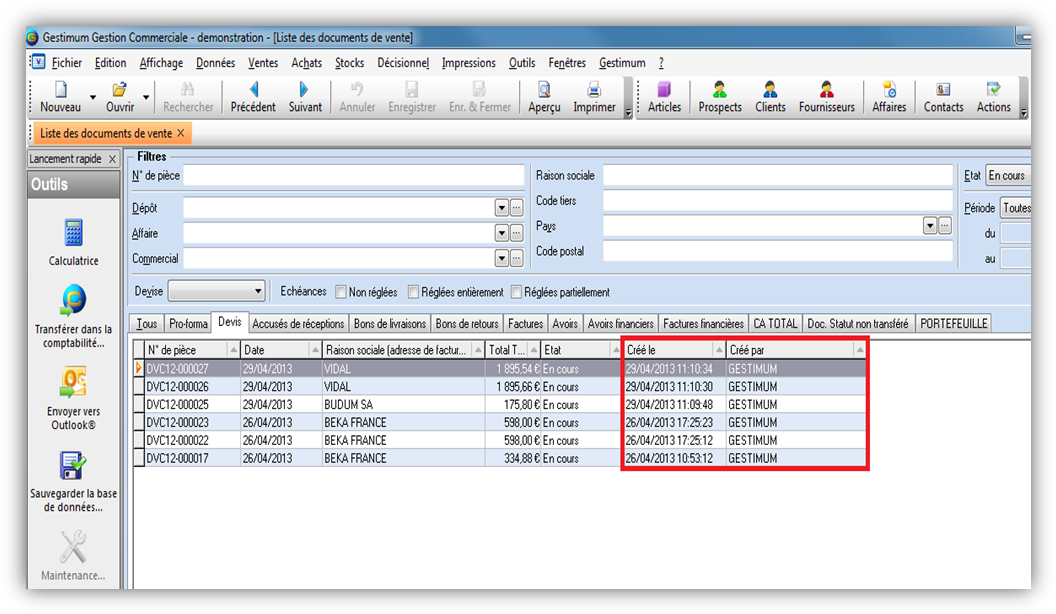Click the Enr. & Fermer icon

(x=480, y=90)
